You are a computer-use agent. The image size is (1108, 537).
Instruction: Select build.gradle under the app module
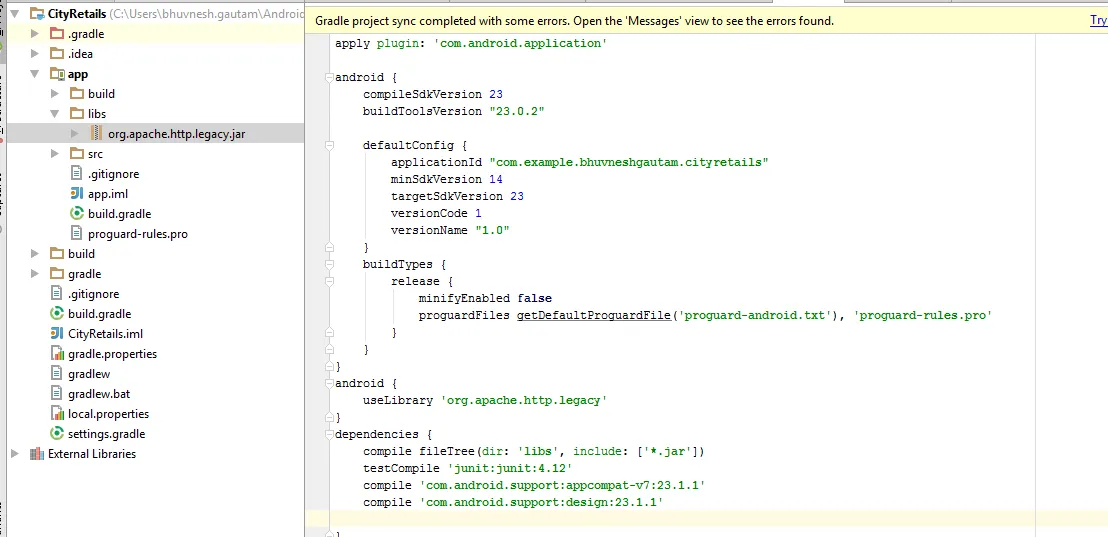pos(119,213)
